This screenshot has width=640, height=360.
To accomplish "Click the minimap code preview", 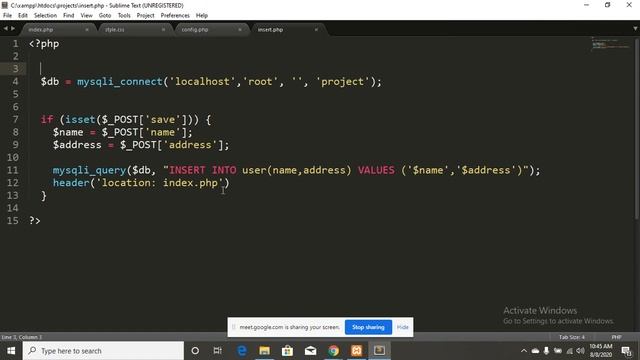I will [x=610, y=44].
